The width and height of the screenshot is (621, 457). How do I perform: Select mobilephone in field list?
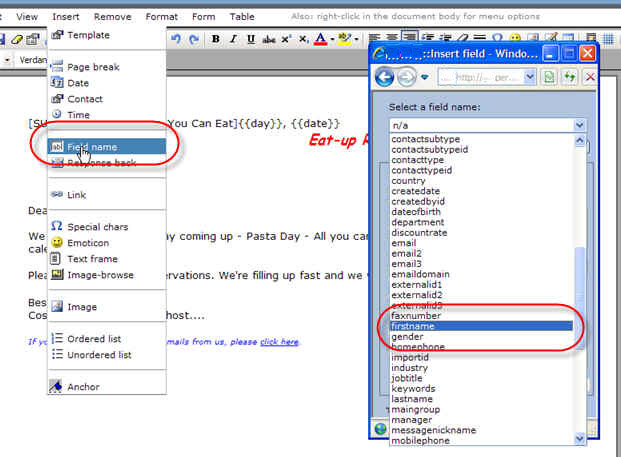click(481, 441)
